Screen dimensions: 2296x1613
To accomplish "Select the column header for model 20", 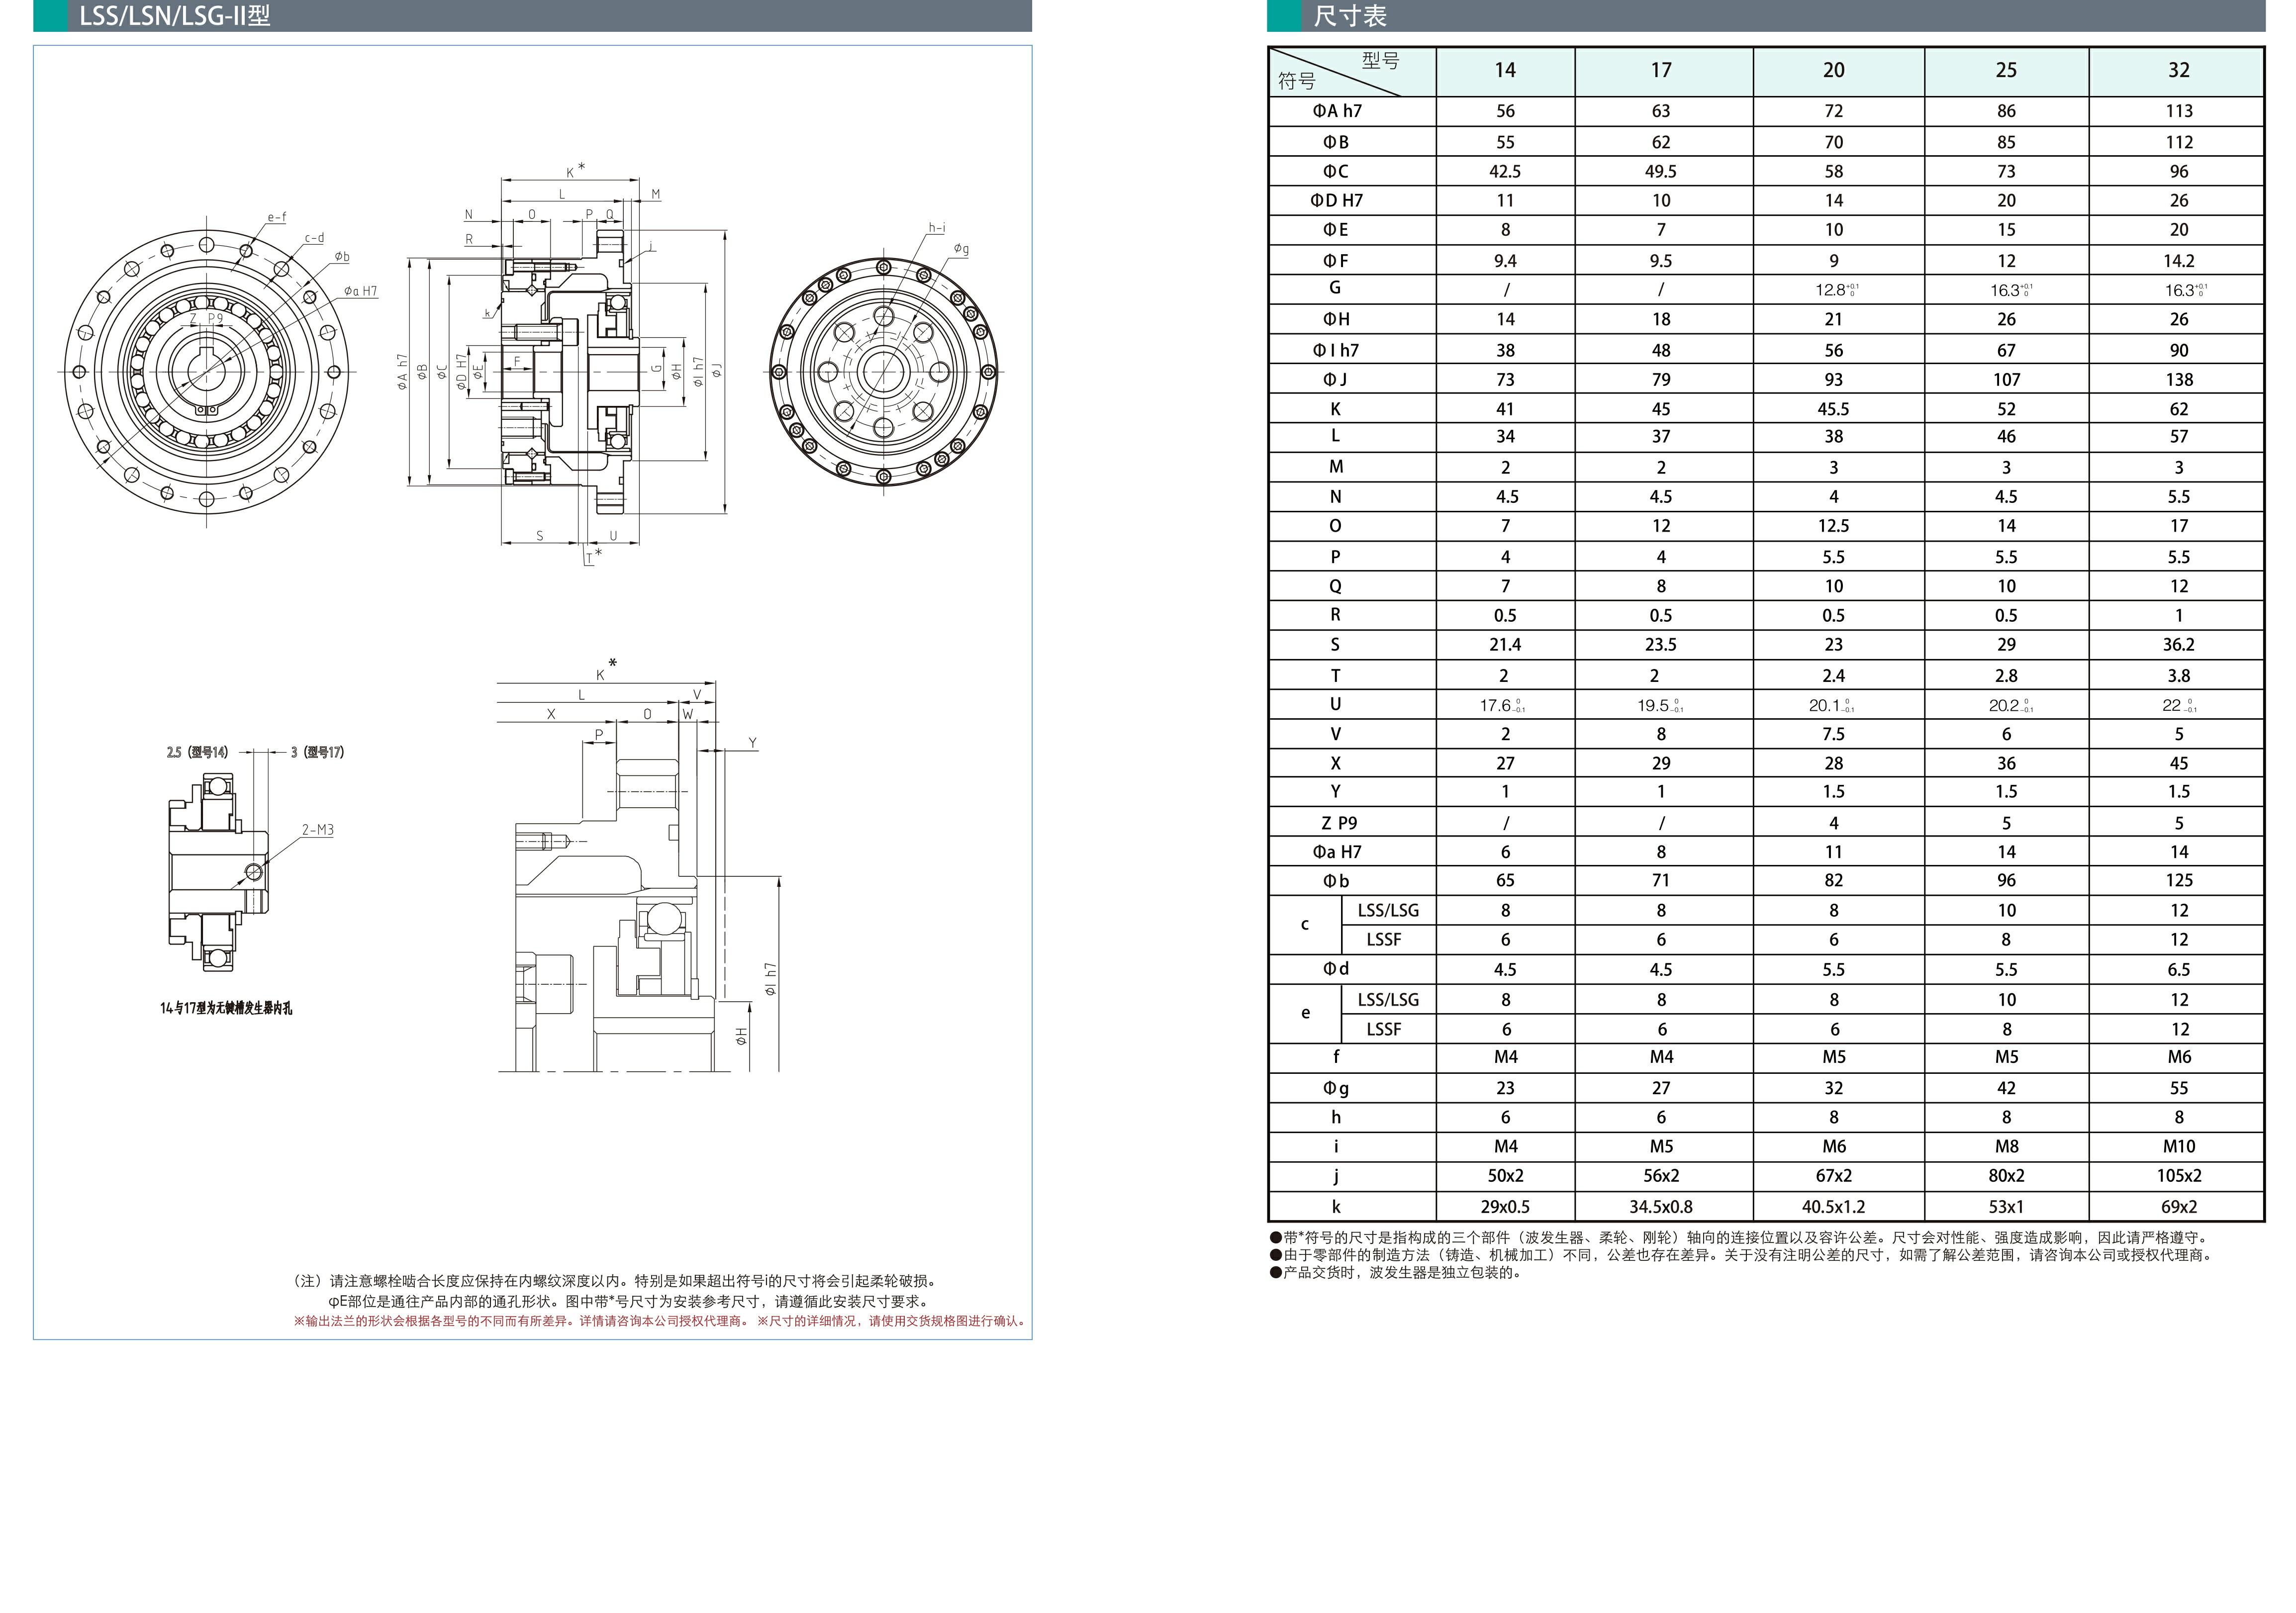I will [1838, 71].
